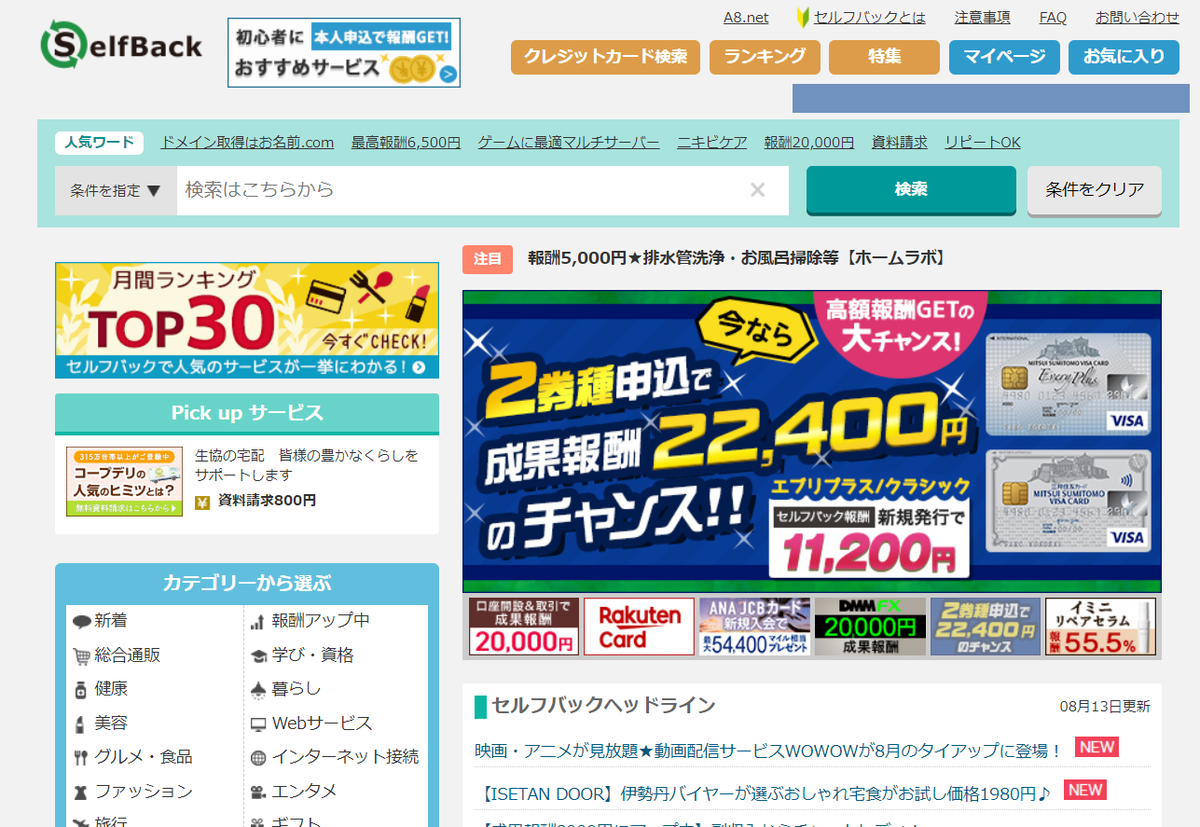The image size is (1200, 827).
Task: Click the 学び・資格 graduation cap icon
Action: tap(257, 656)
